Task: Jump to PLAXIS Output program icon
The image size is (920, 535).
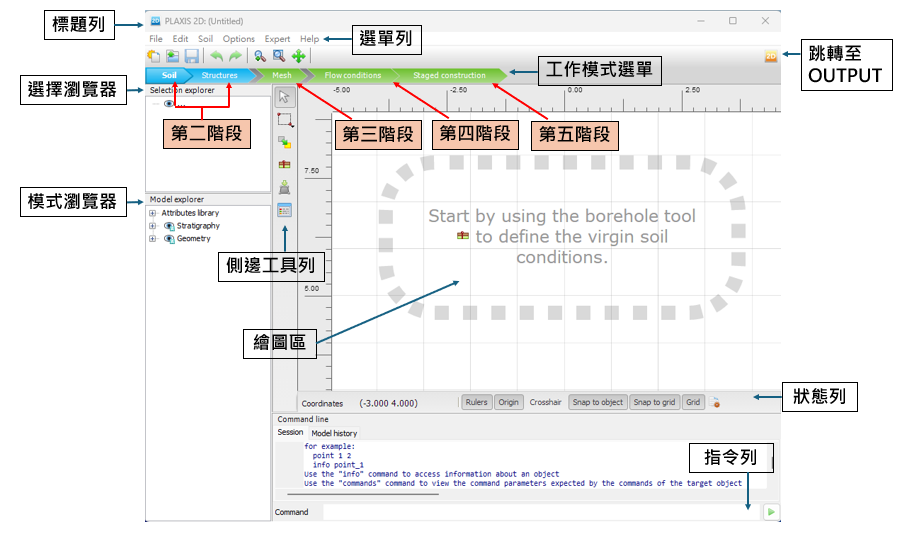Action: (x=770, y=56)
